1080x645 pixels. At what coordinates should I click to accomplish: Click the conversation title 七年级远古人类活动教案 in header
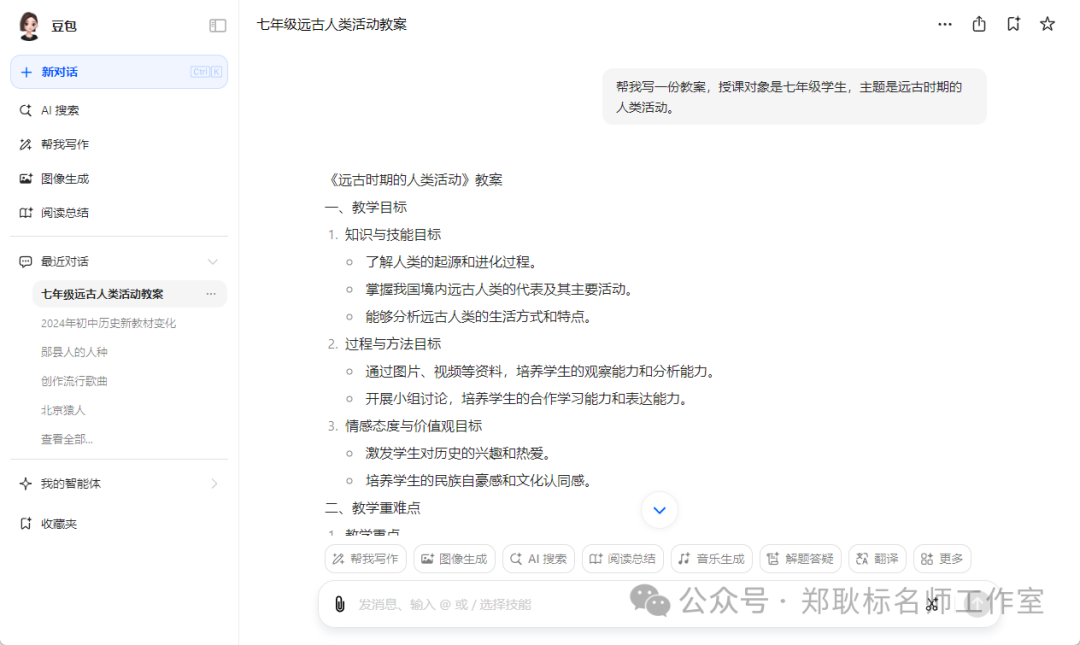[x=332, y=24]
